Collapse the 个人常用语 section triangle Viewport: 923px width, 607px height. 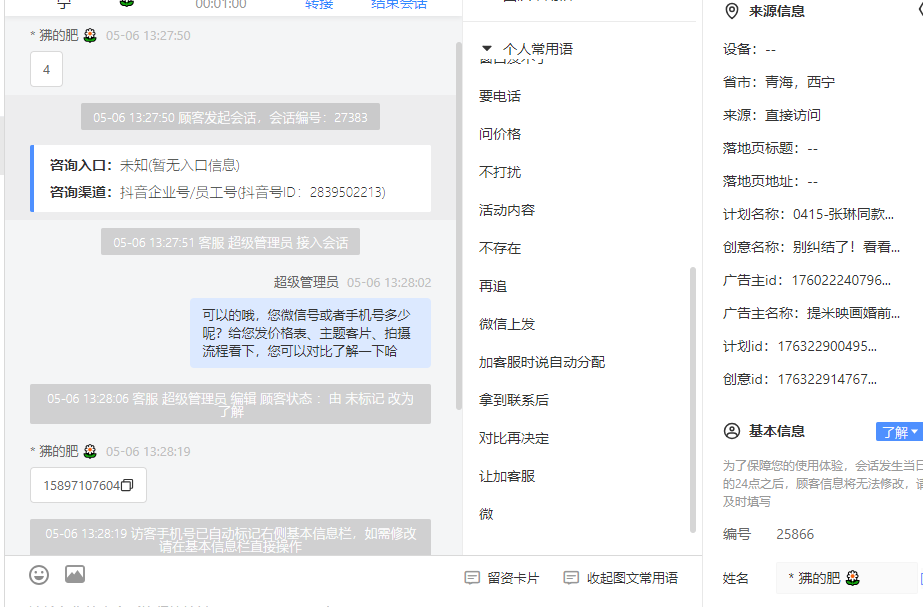tap(486, 49)
